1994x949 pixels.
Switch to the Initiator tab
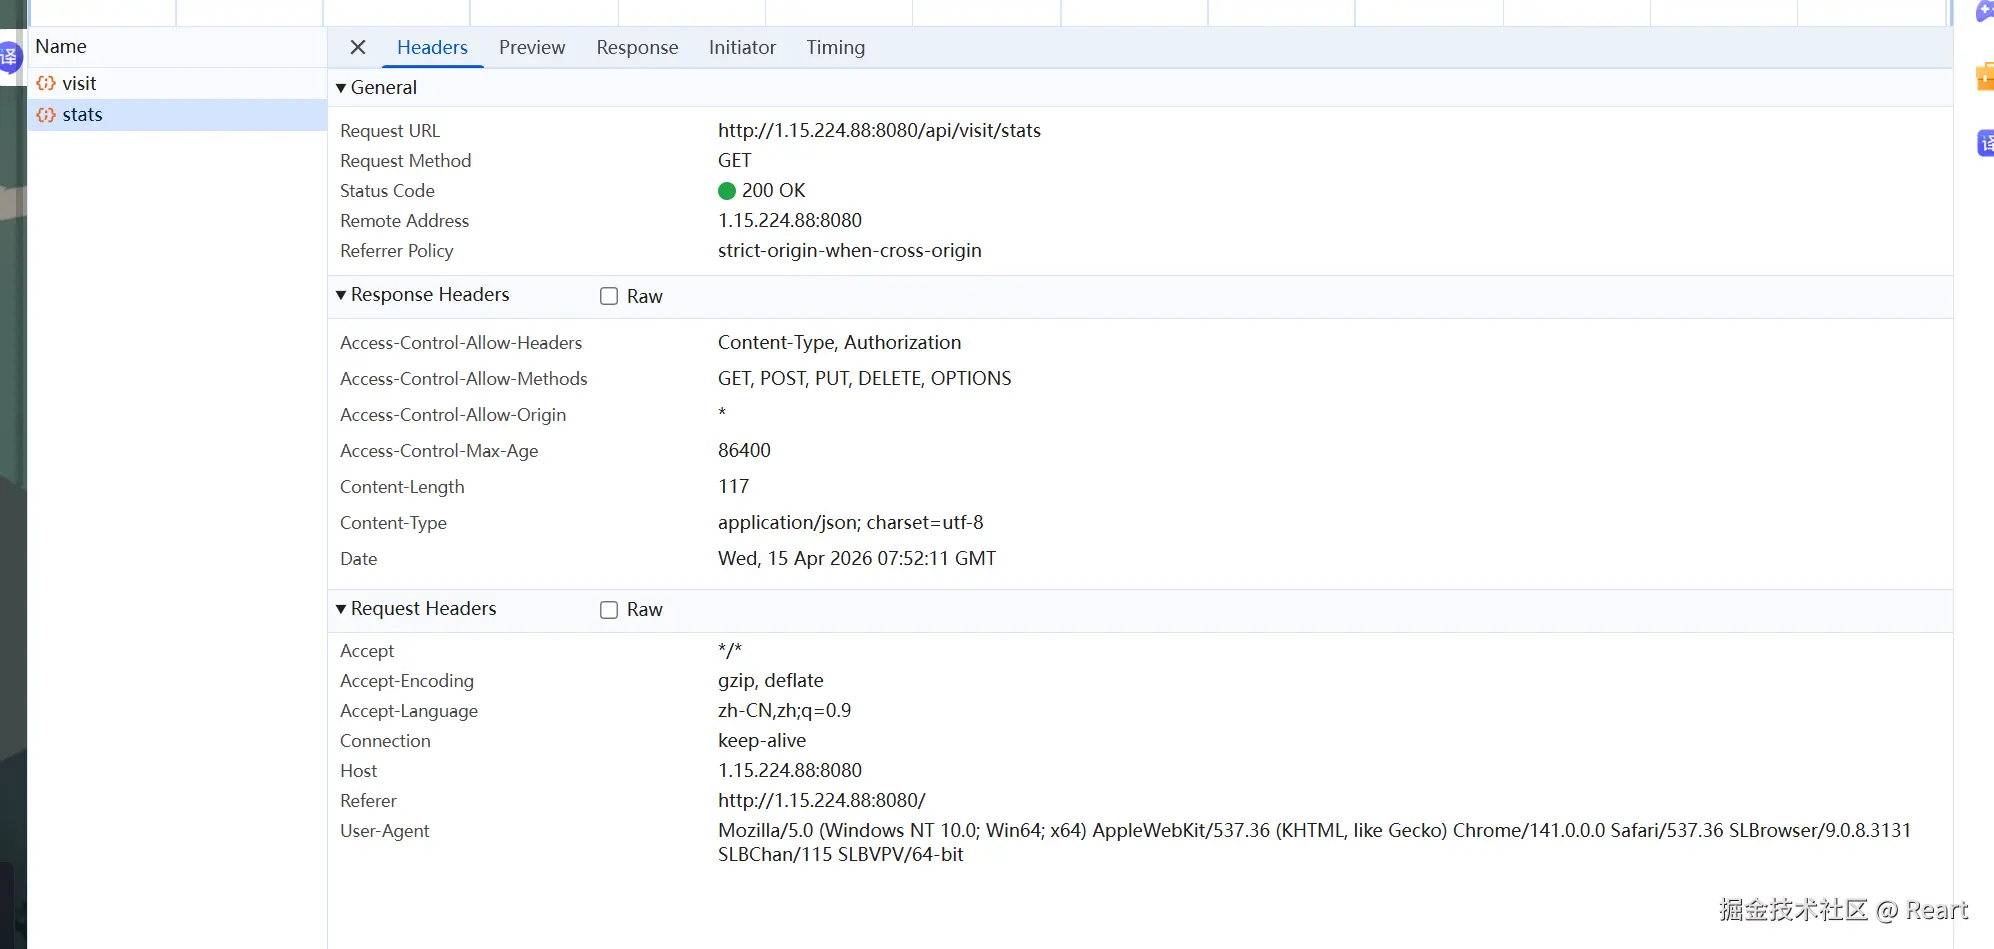click(x=742, y=47)
